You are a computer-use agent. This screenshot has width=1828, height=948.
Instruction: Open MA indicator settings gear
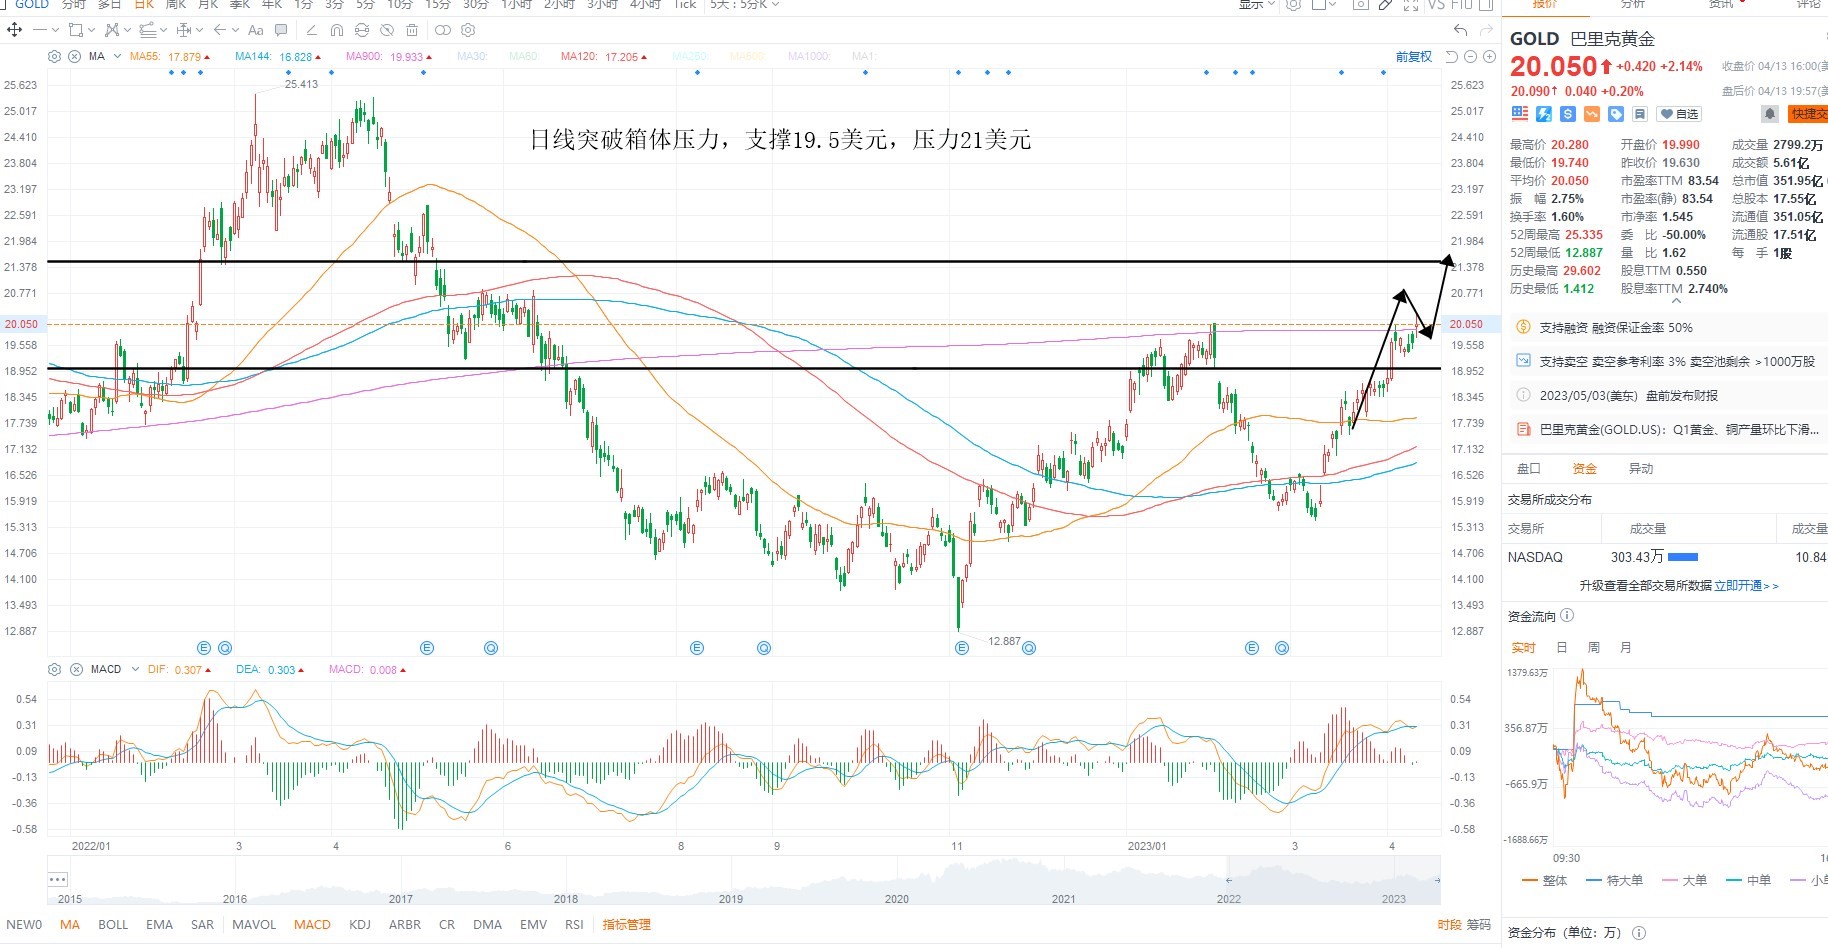point(54,56)
